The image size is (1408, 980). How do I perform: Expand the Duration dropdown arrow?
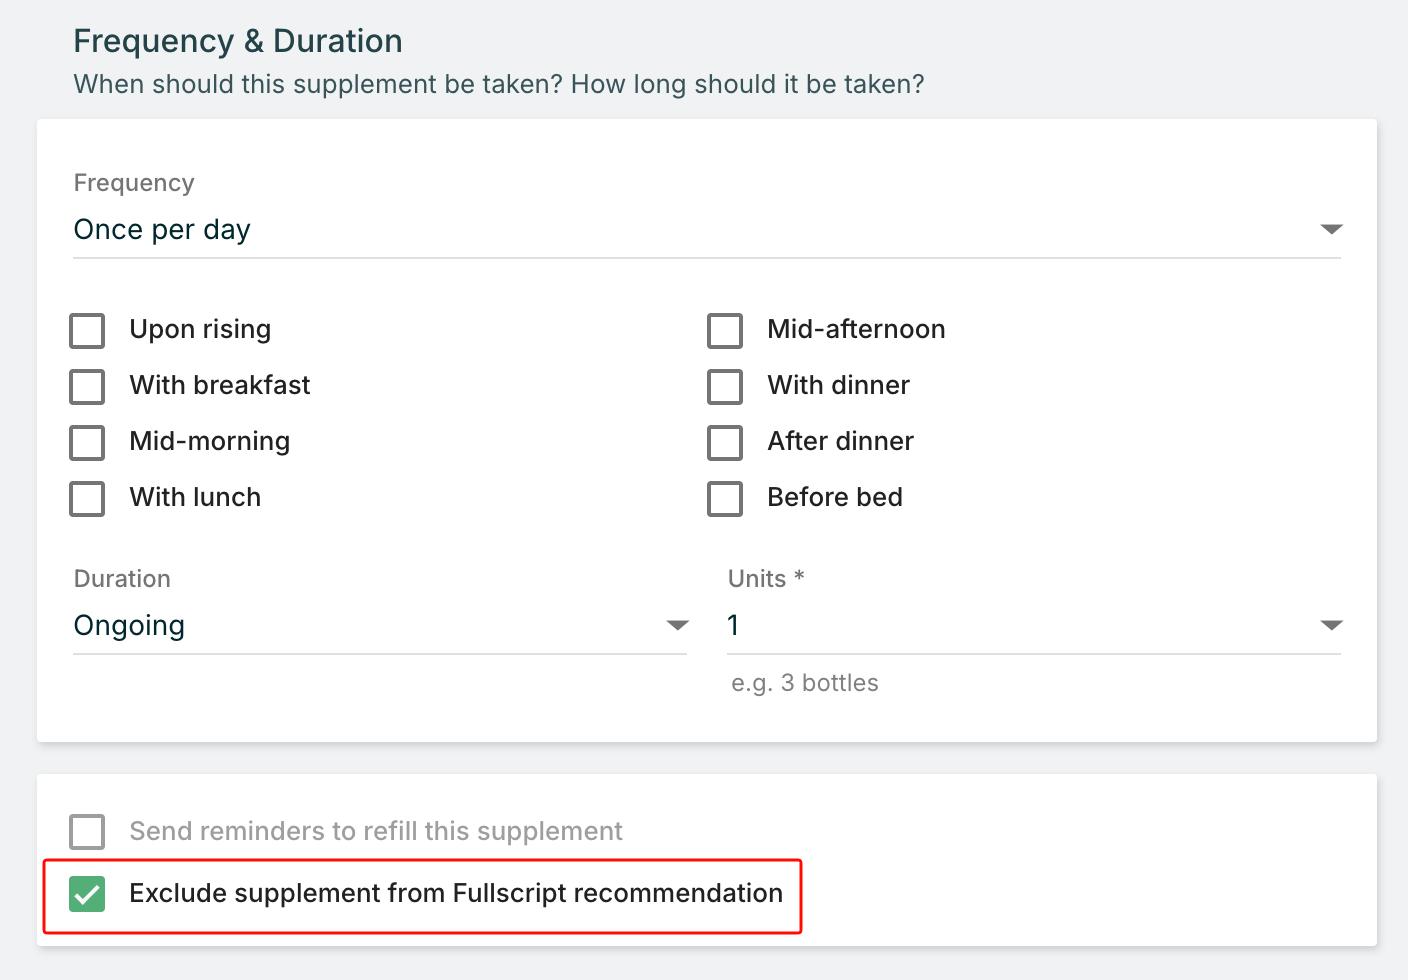[677, 625]
